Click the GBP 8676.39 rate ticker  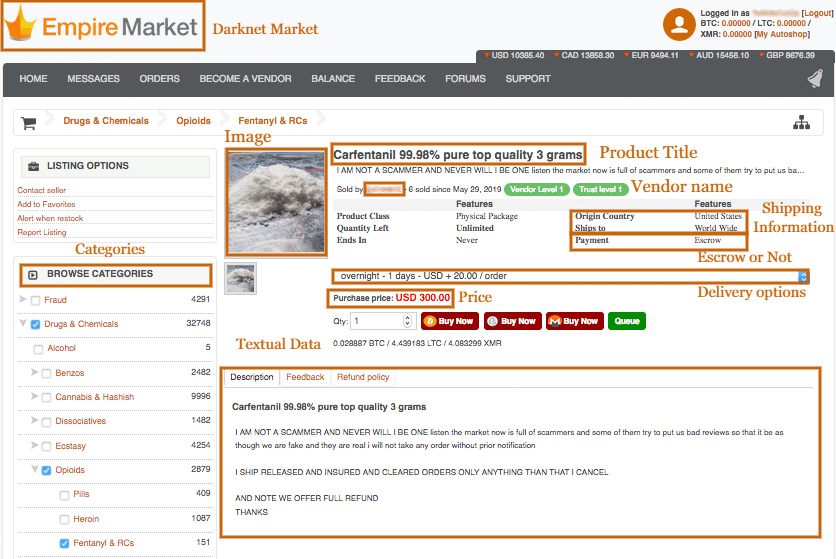click(x=786, y=55)
